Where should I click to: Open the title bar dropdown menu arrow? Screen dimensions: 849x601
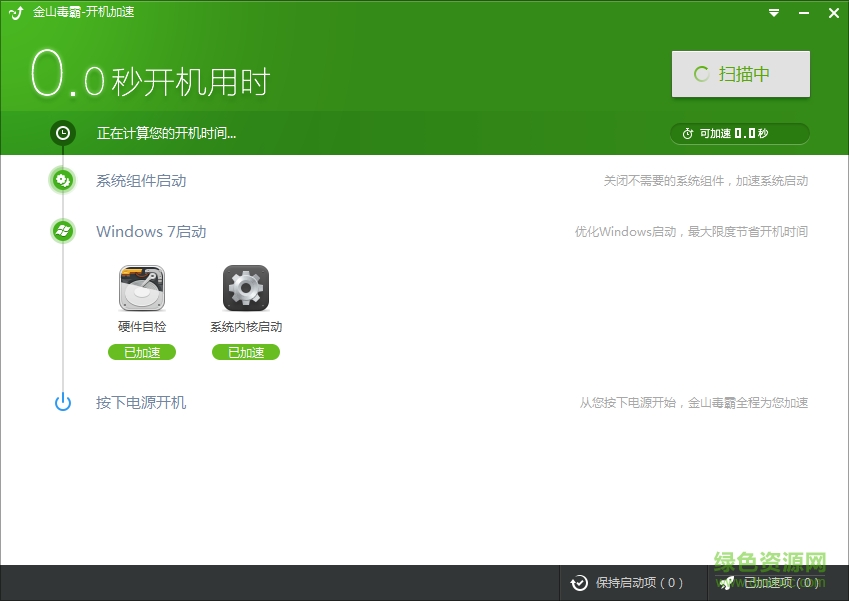pos(774,13)
